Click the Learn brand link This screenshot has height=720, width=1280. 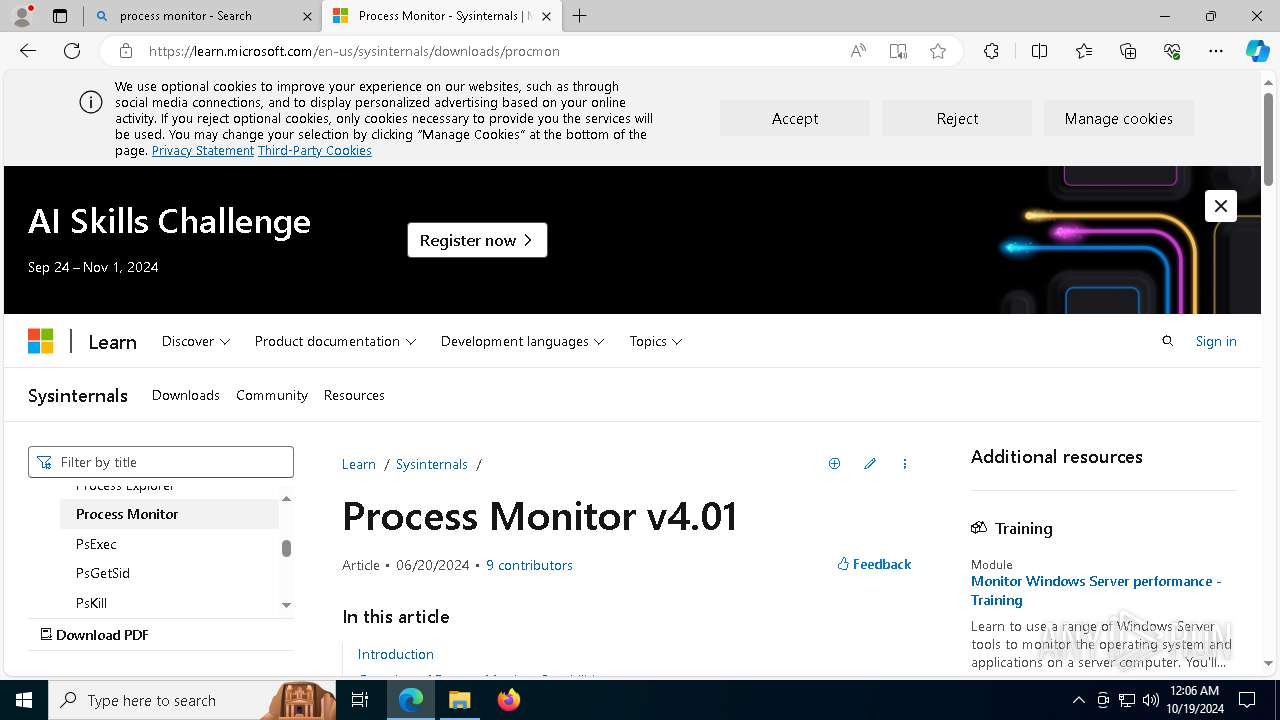point(112,342)
